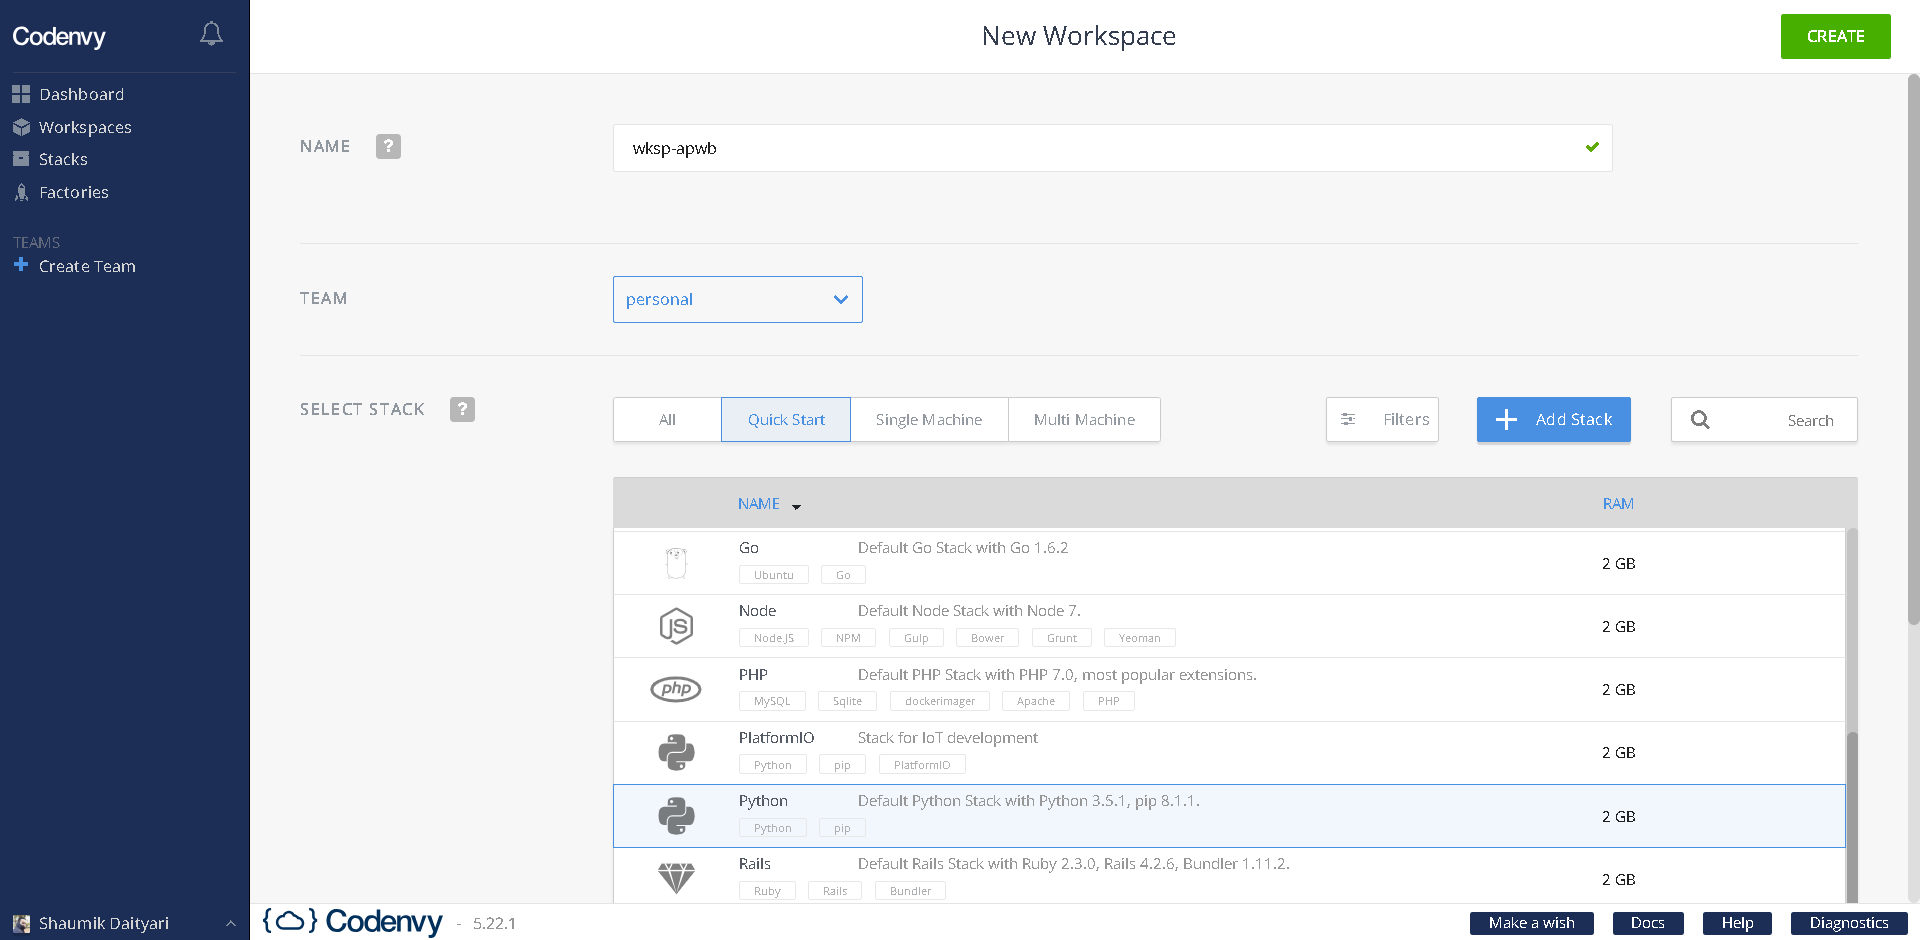Click the PHP elephant stack logo
This screenshot has height=940, width=1920.
pos(676,689)
